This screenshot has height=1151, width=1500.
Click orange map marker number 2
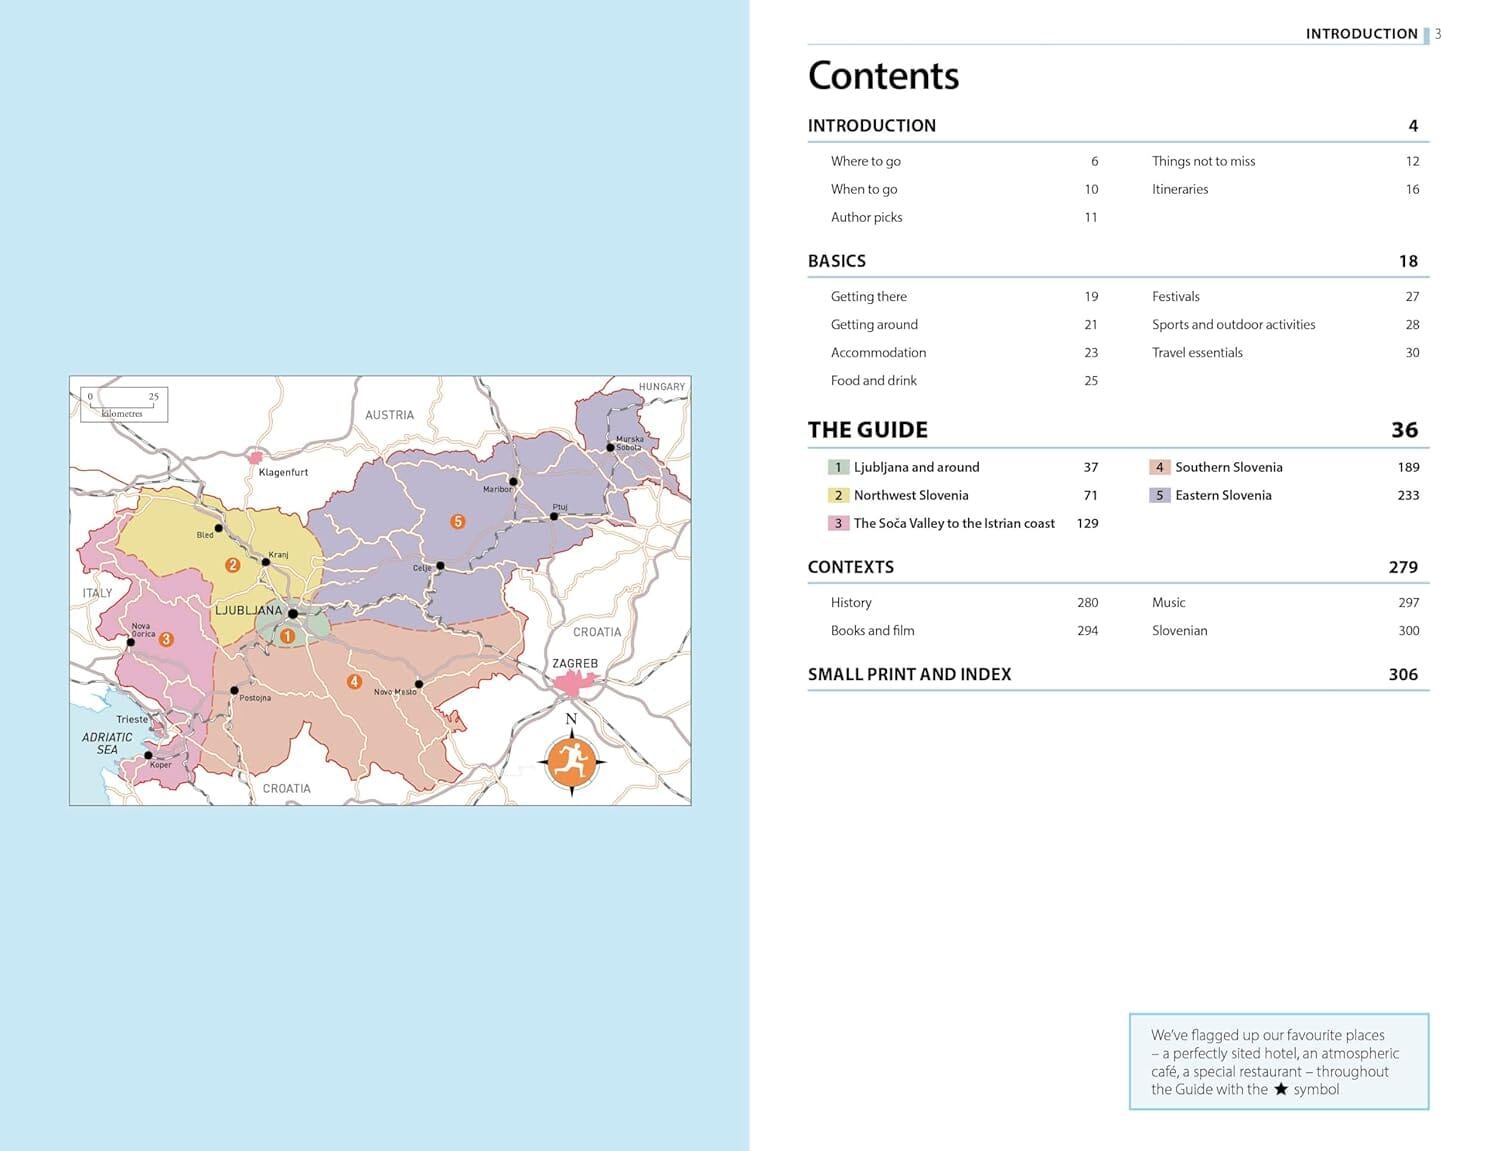(233, 565)
